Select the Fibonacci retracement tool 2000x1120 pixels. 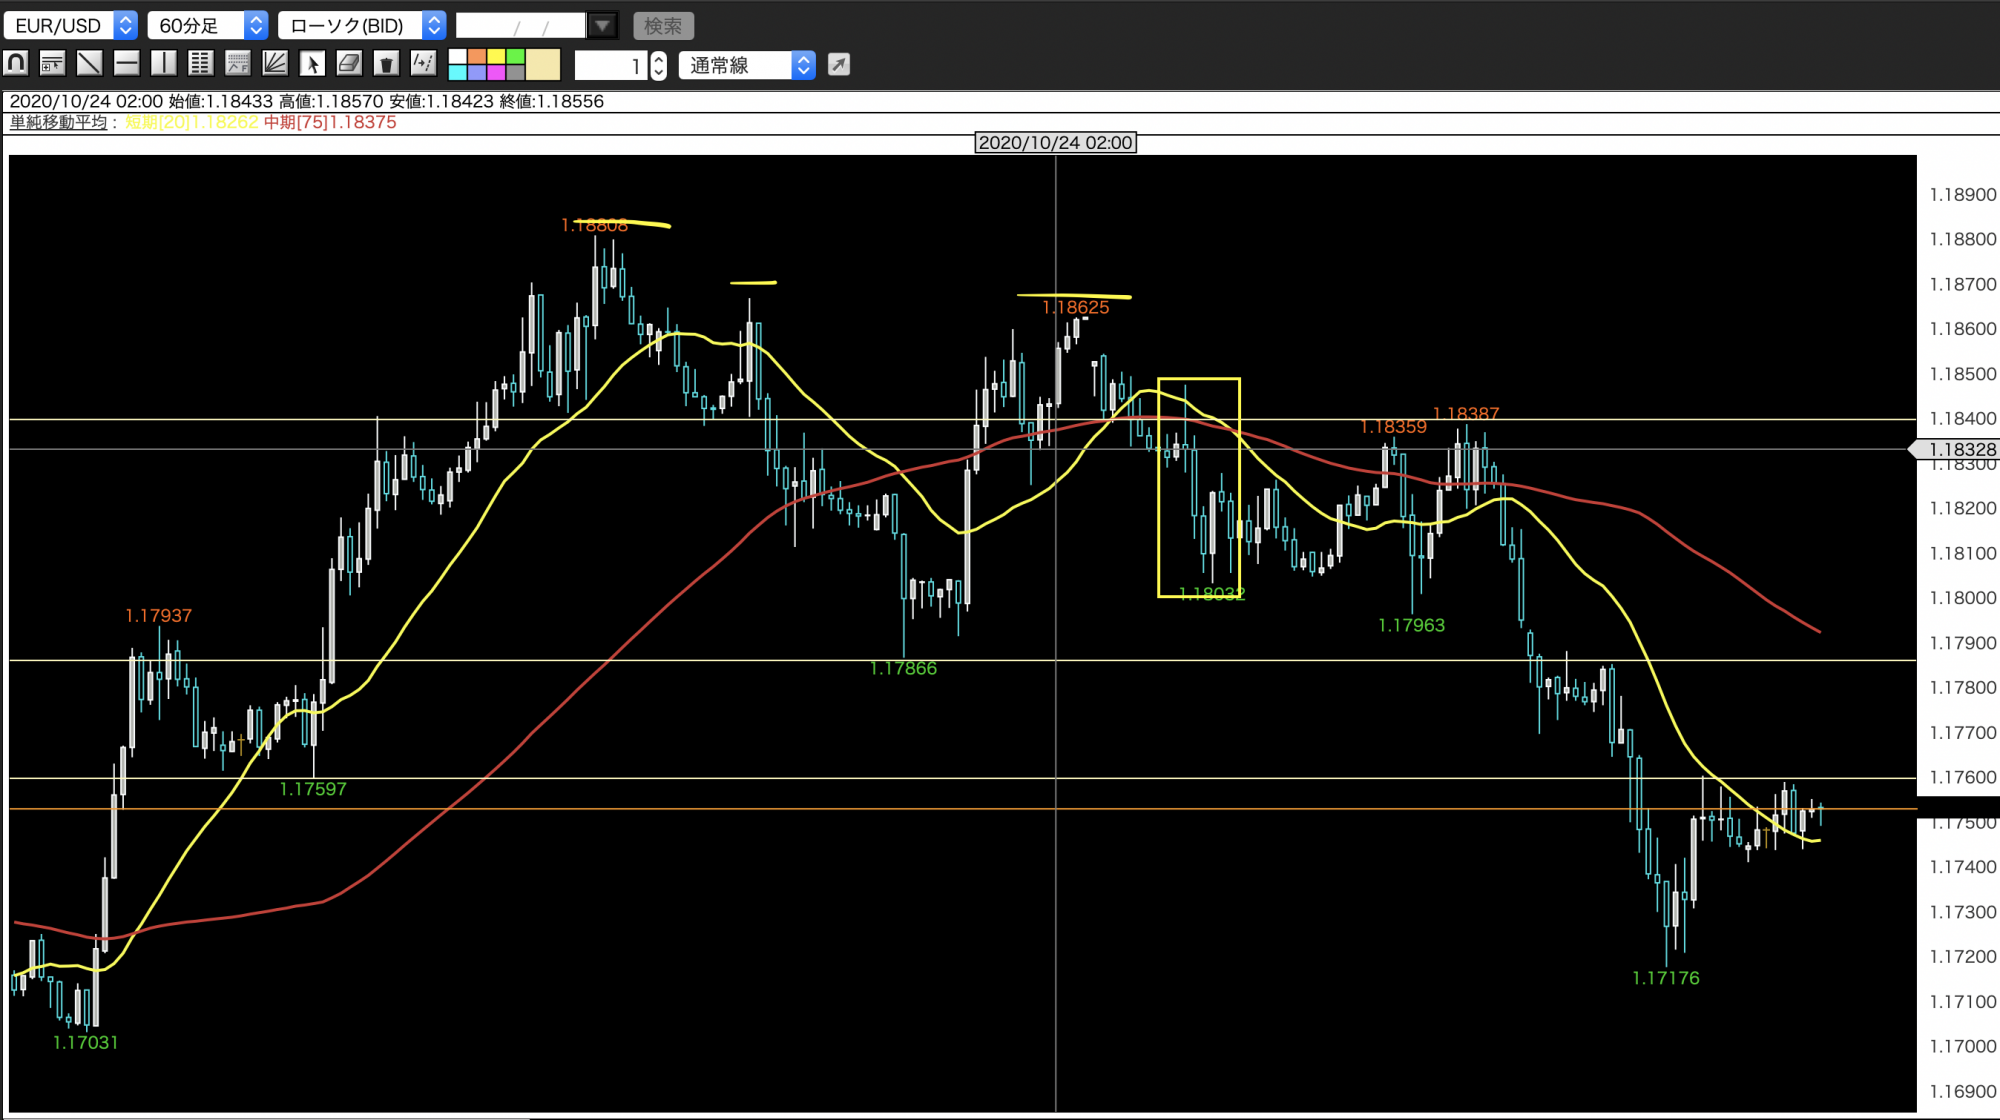238,64
